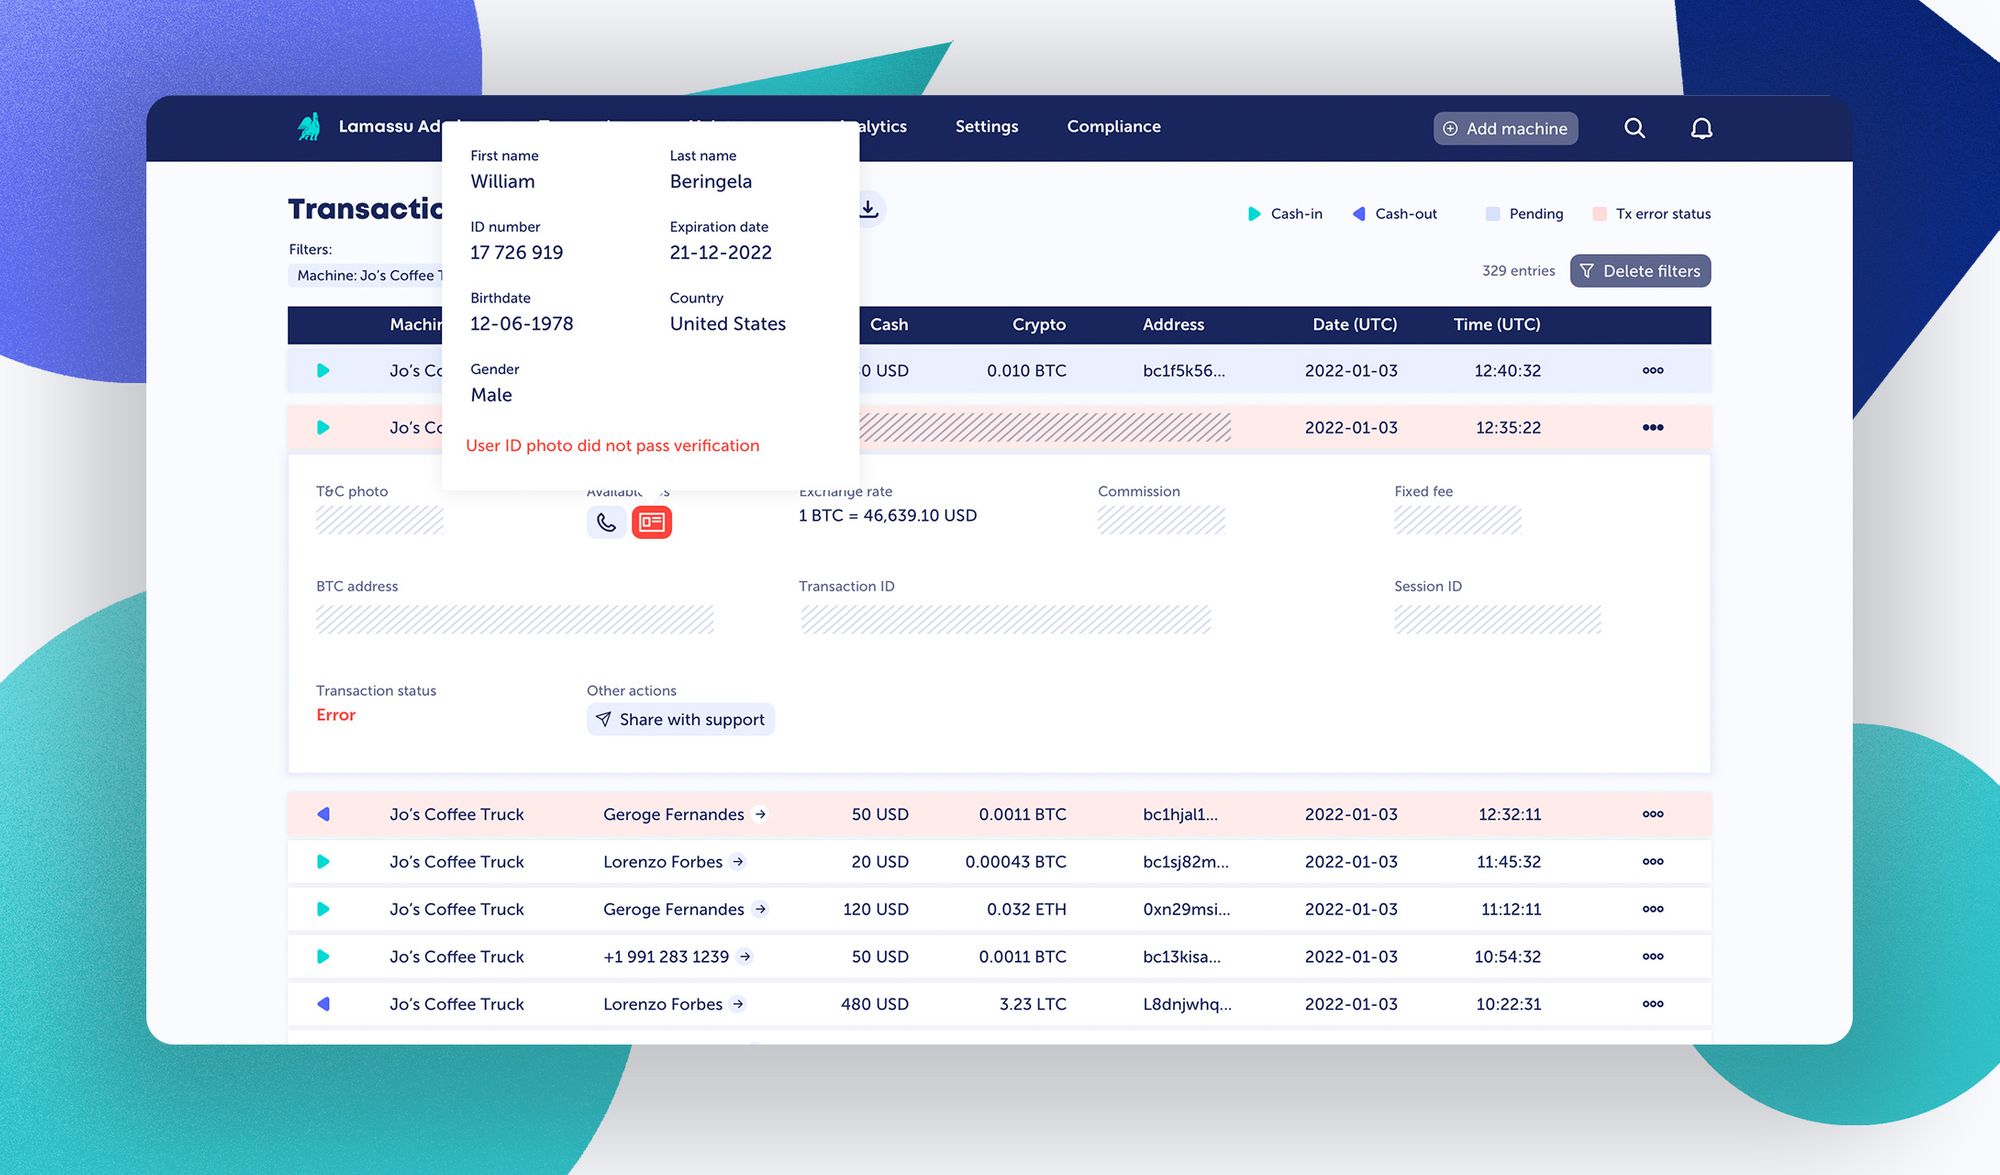Open Geroge Fernandes 50 USD customer arrow

(761, 814)
